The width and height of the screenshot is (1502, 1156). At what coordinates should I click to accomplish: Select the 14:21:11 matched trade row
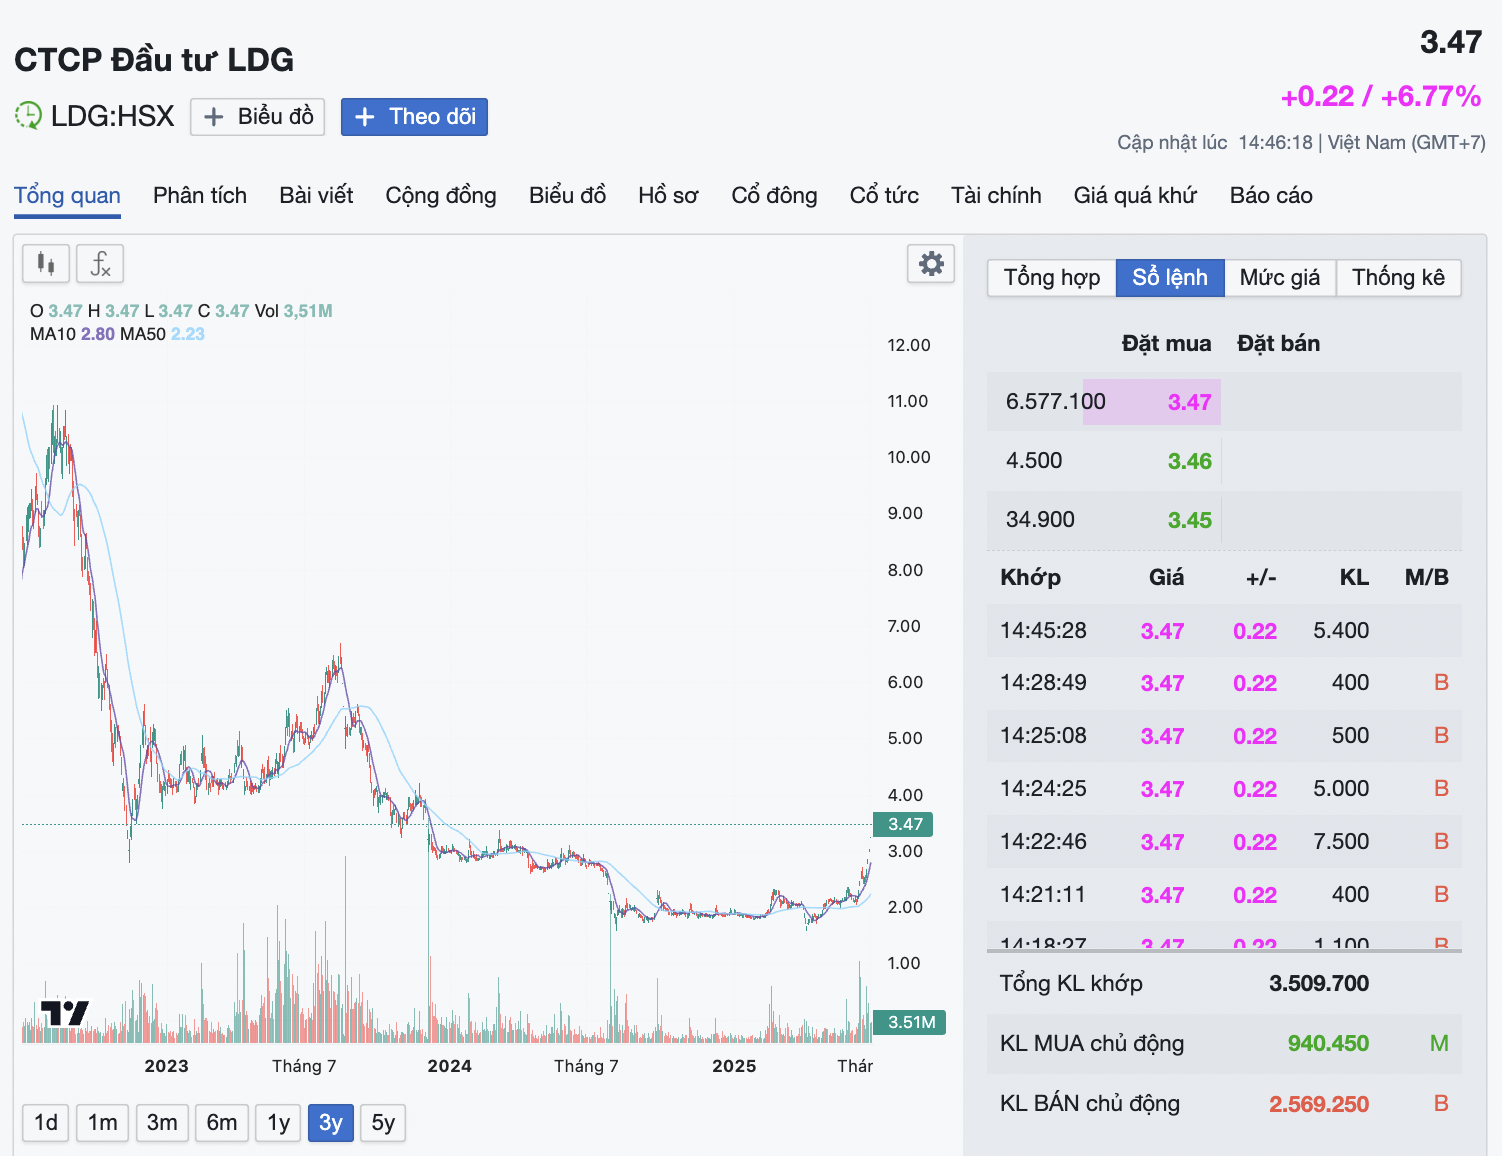coord(1224,895)
